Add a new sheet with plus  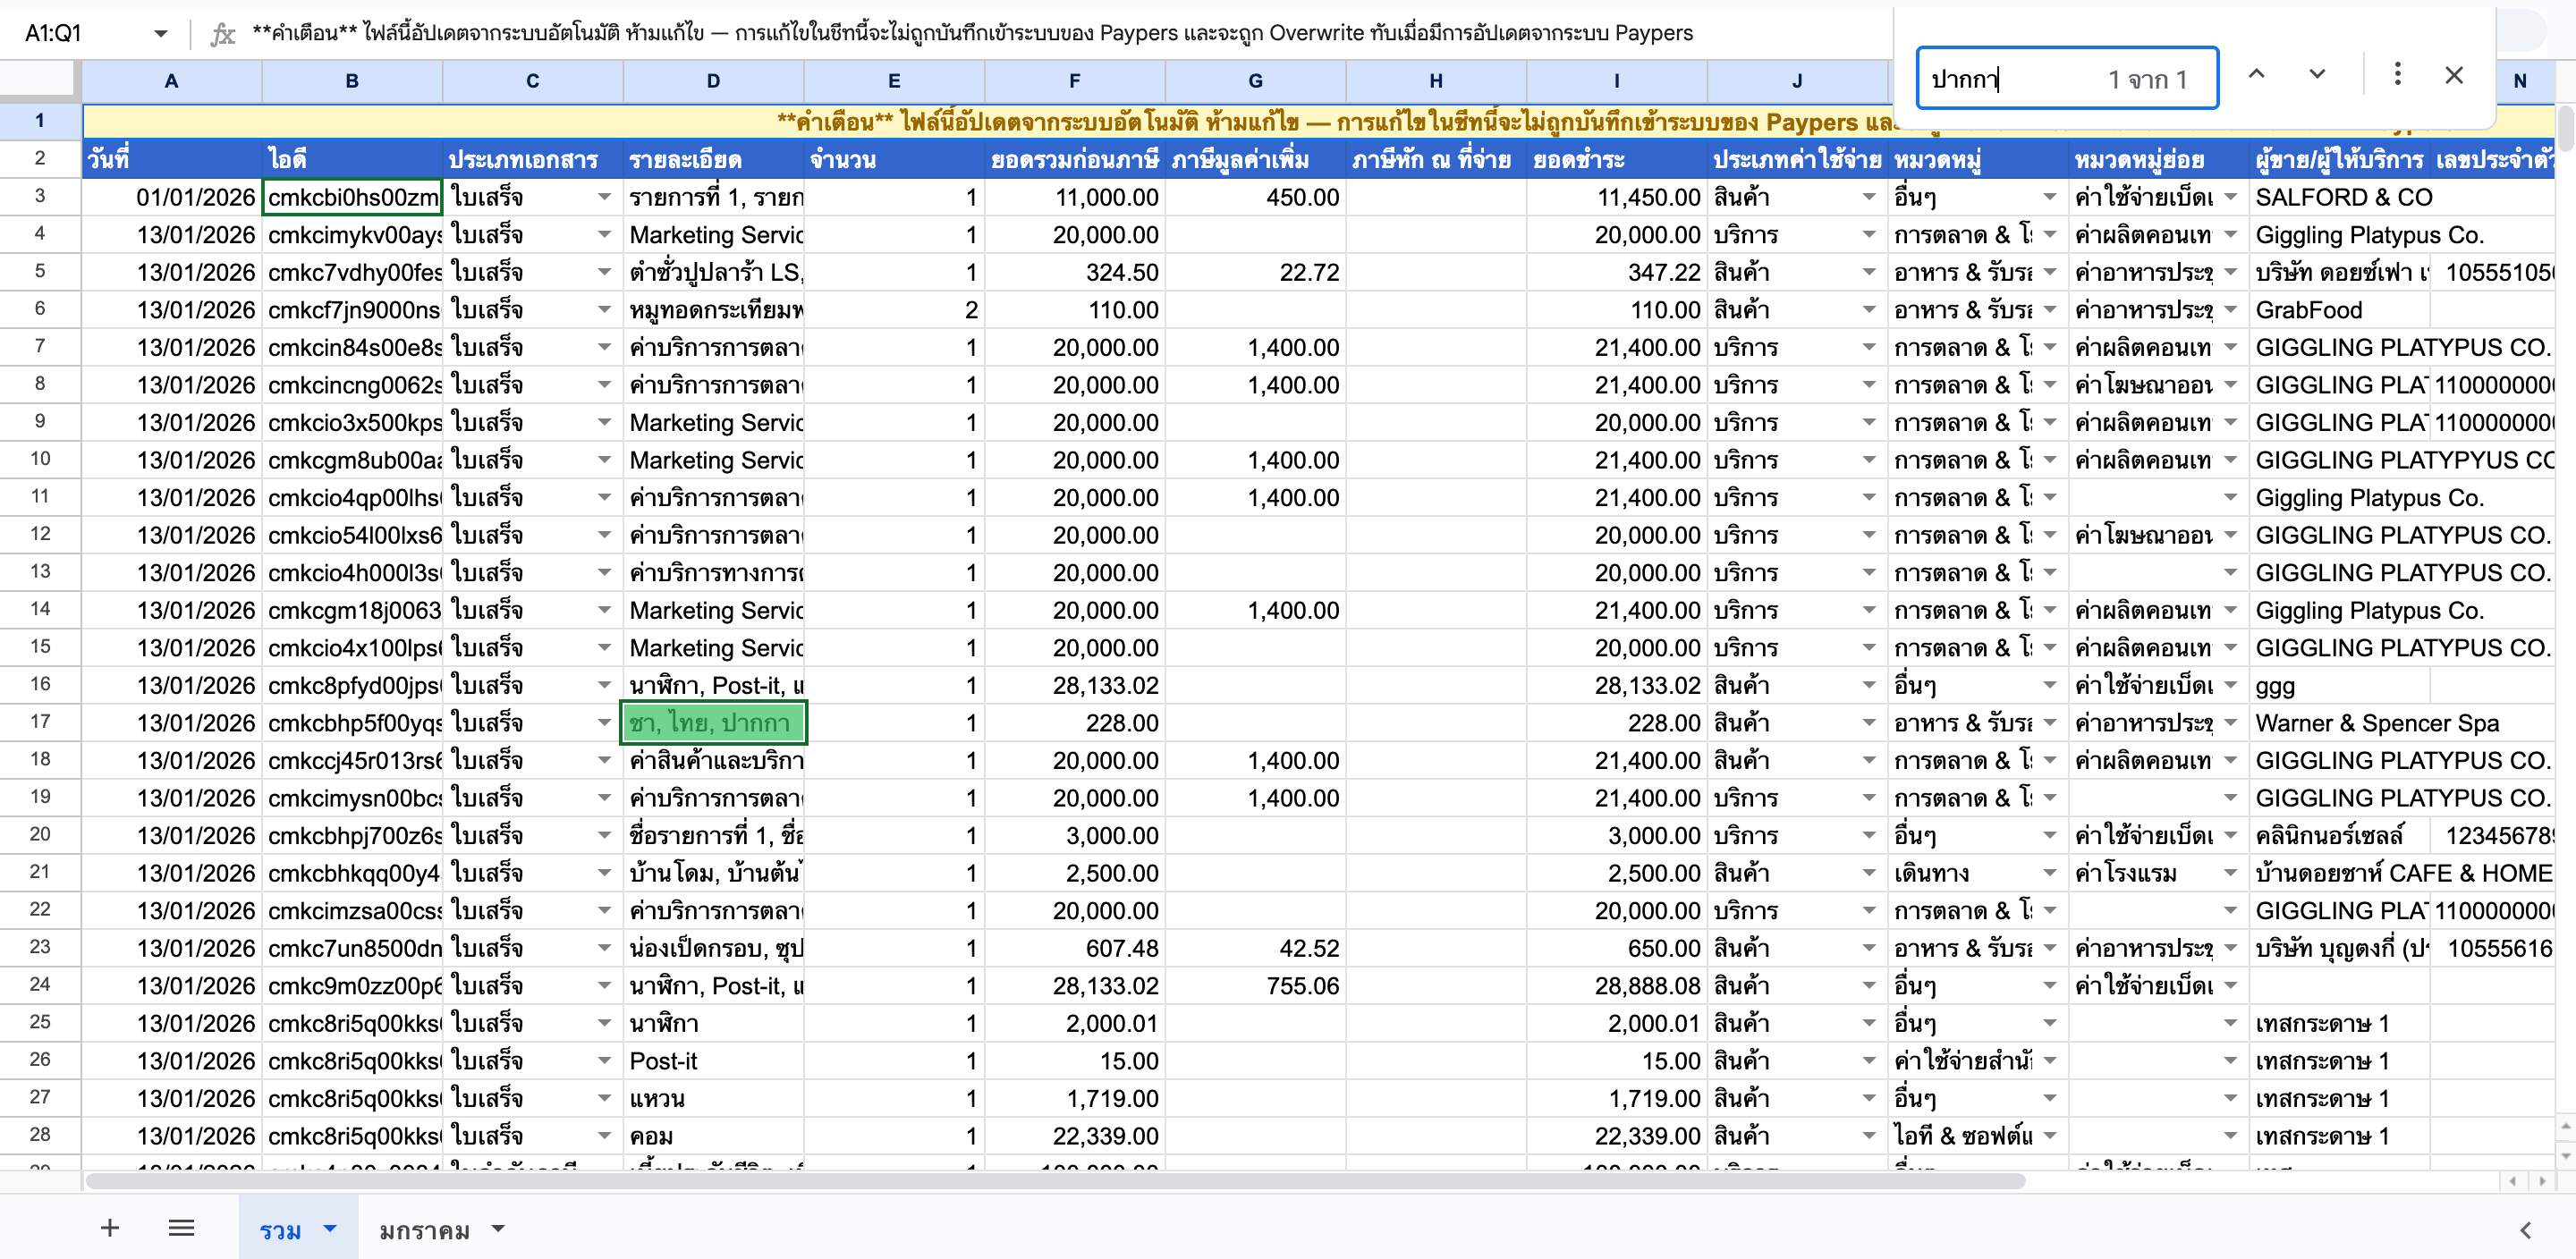(110, 1227)
